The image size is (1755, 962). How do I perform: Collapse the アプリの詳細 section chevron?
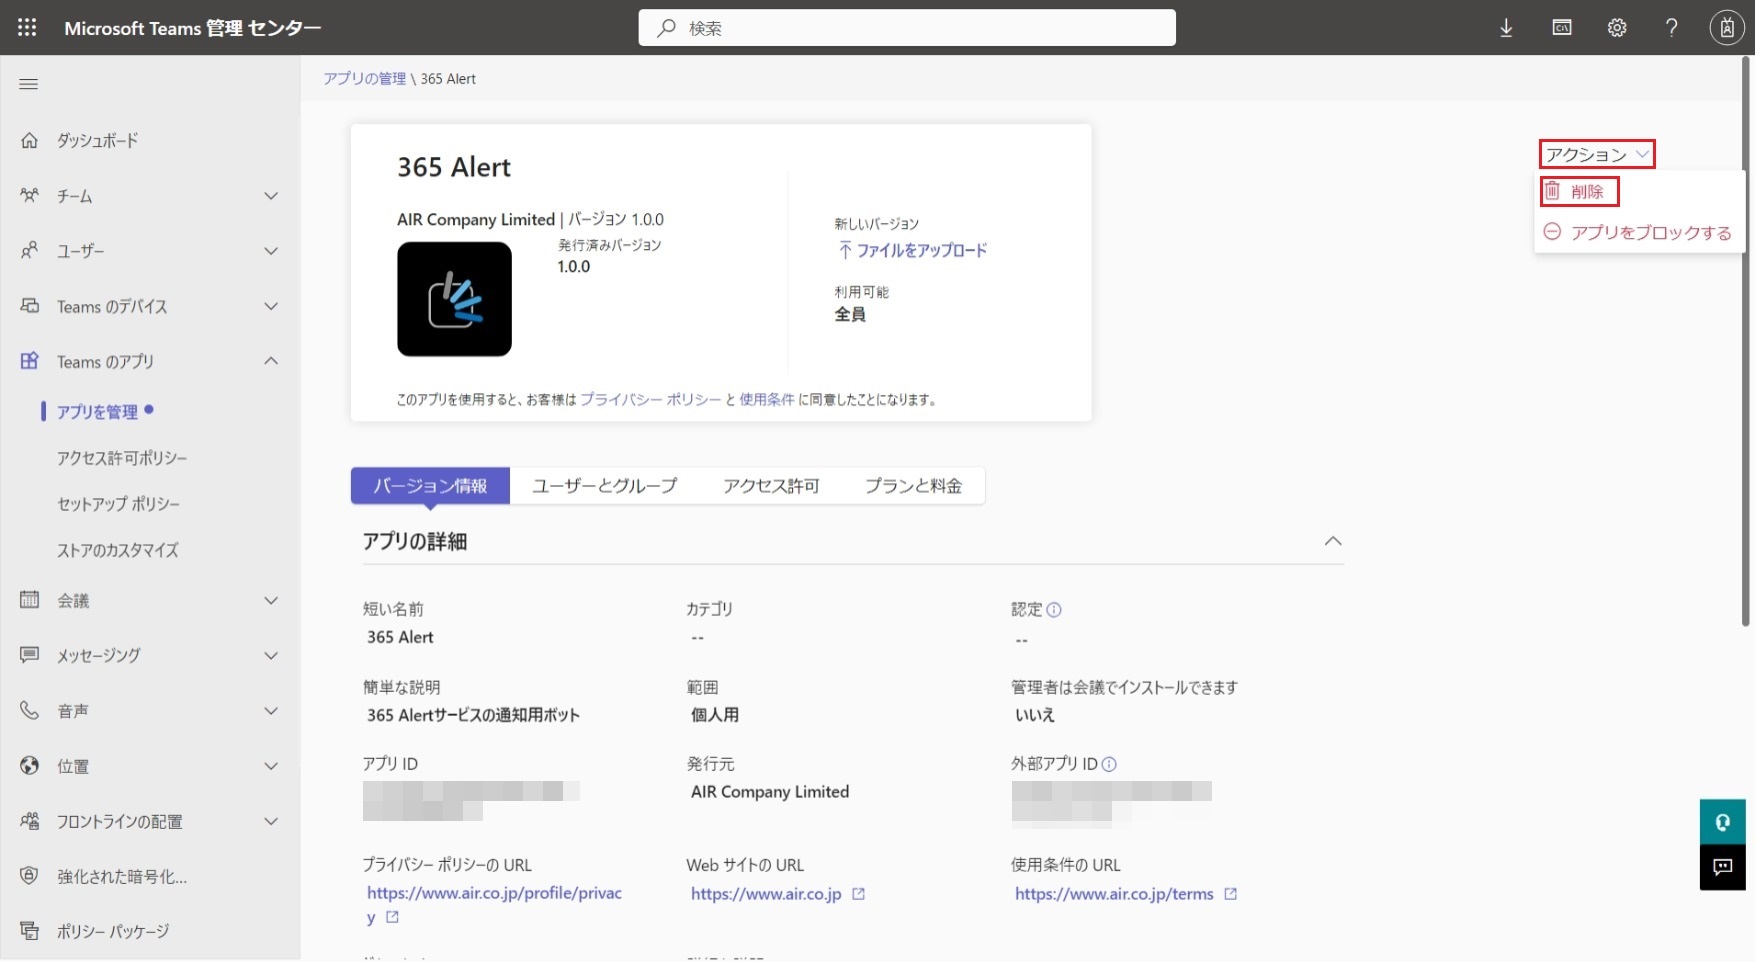tap(1332, 541)
